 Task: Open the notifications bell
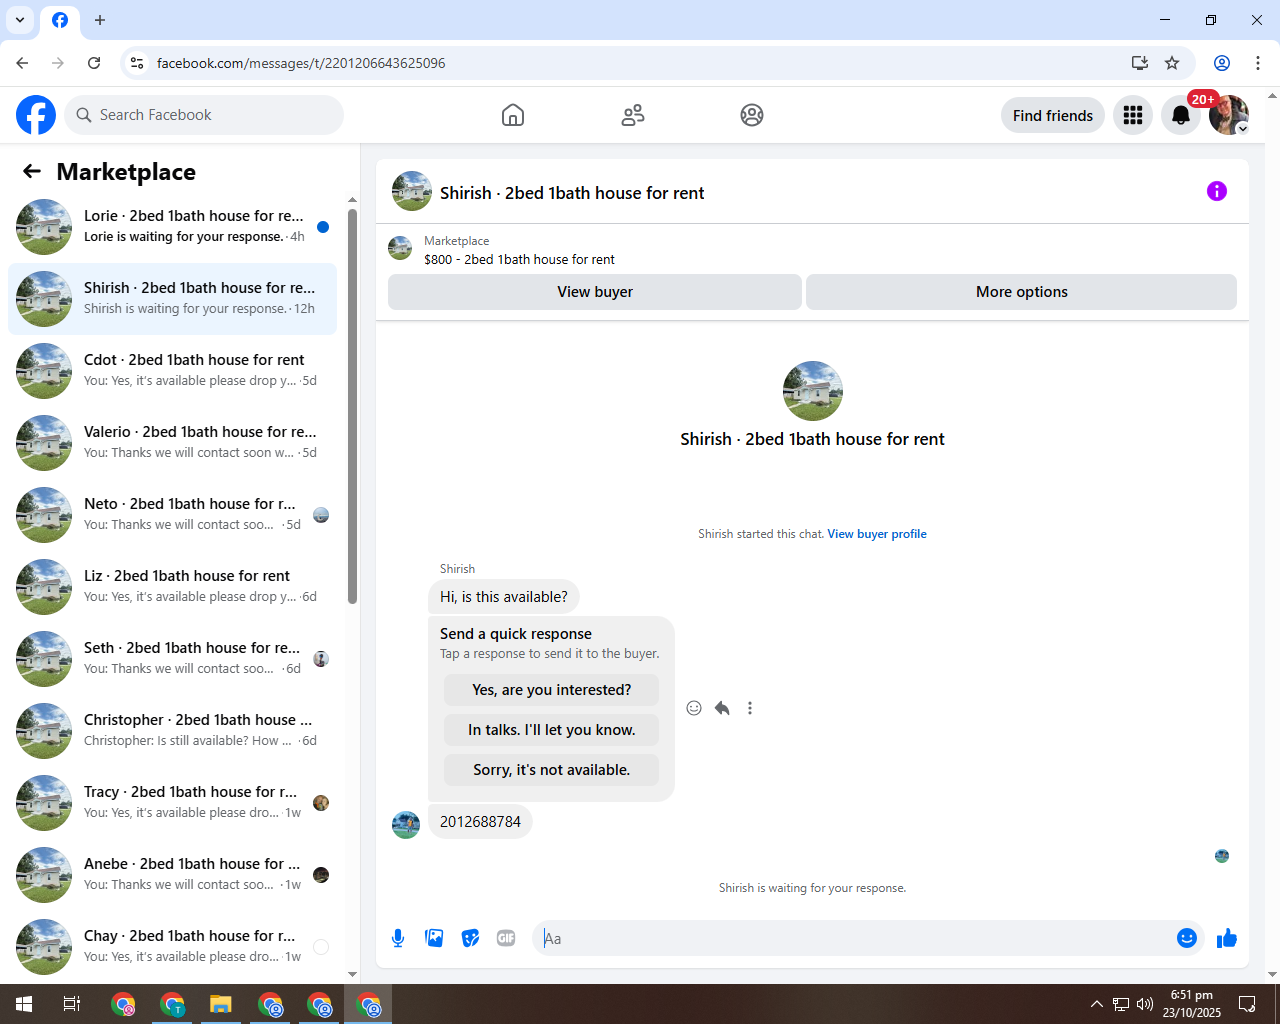[x=1181, y=115]
